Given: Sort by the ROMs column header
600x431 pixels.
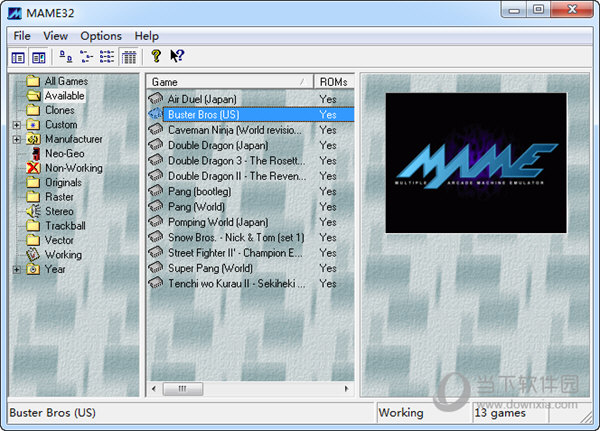Looking at the screenshot, I should [334, 82].
